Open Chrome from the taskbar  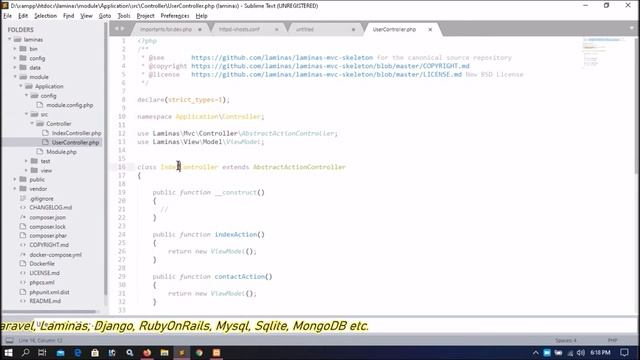[199, 353]
